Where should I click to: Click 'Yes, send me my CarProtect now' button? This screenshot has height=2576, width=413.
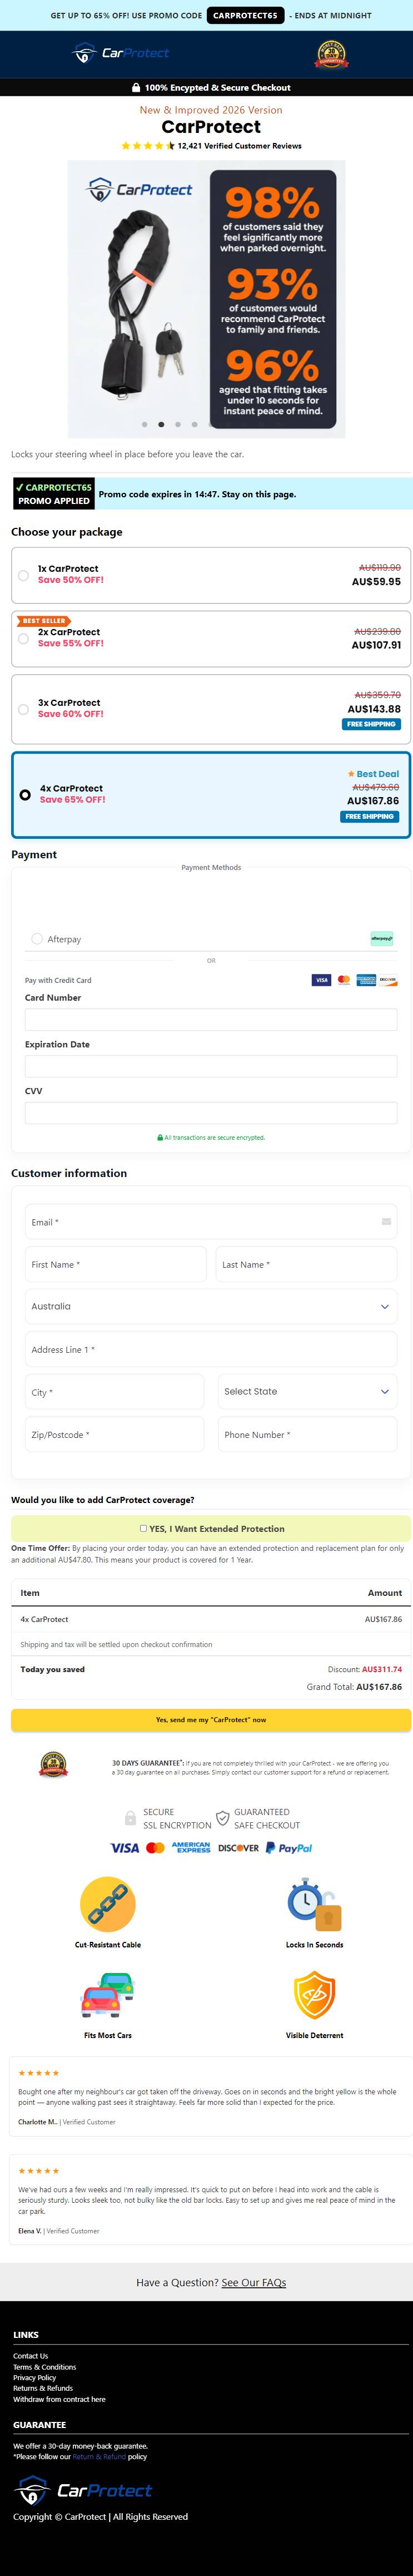211,1720
